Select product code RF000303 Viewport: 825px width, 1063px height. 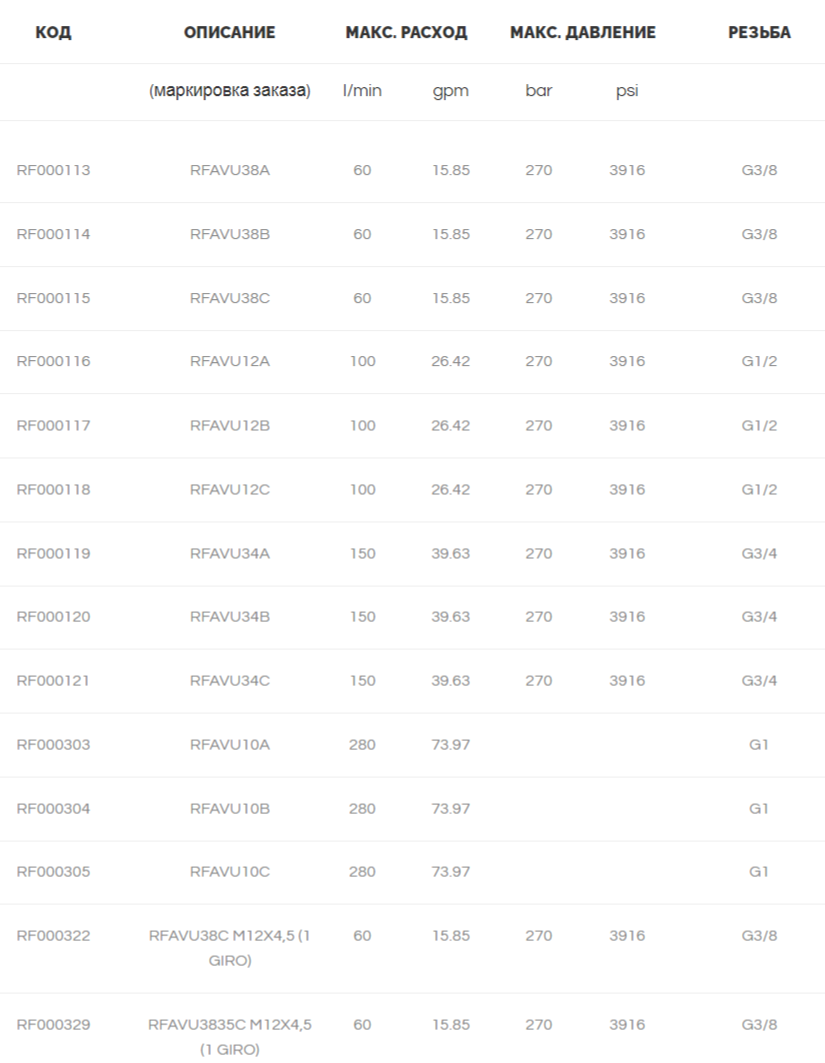54,745
